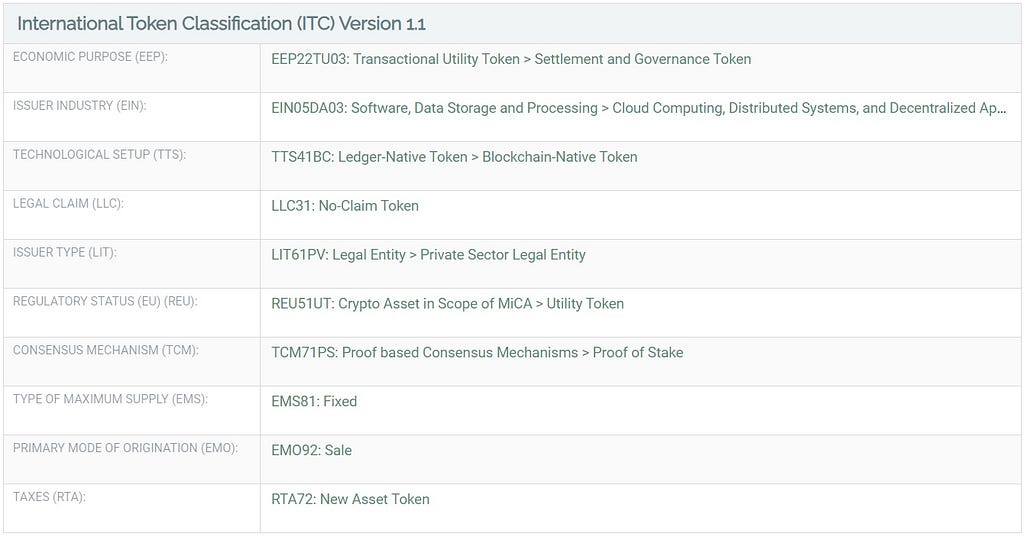Image resolution: width=1024 pixels, height=536 pixels.
Task: Click the EMS81 Fixed value
Action: click(313, 402)
